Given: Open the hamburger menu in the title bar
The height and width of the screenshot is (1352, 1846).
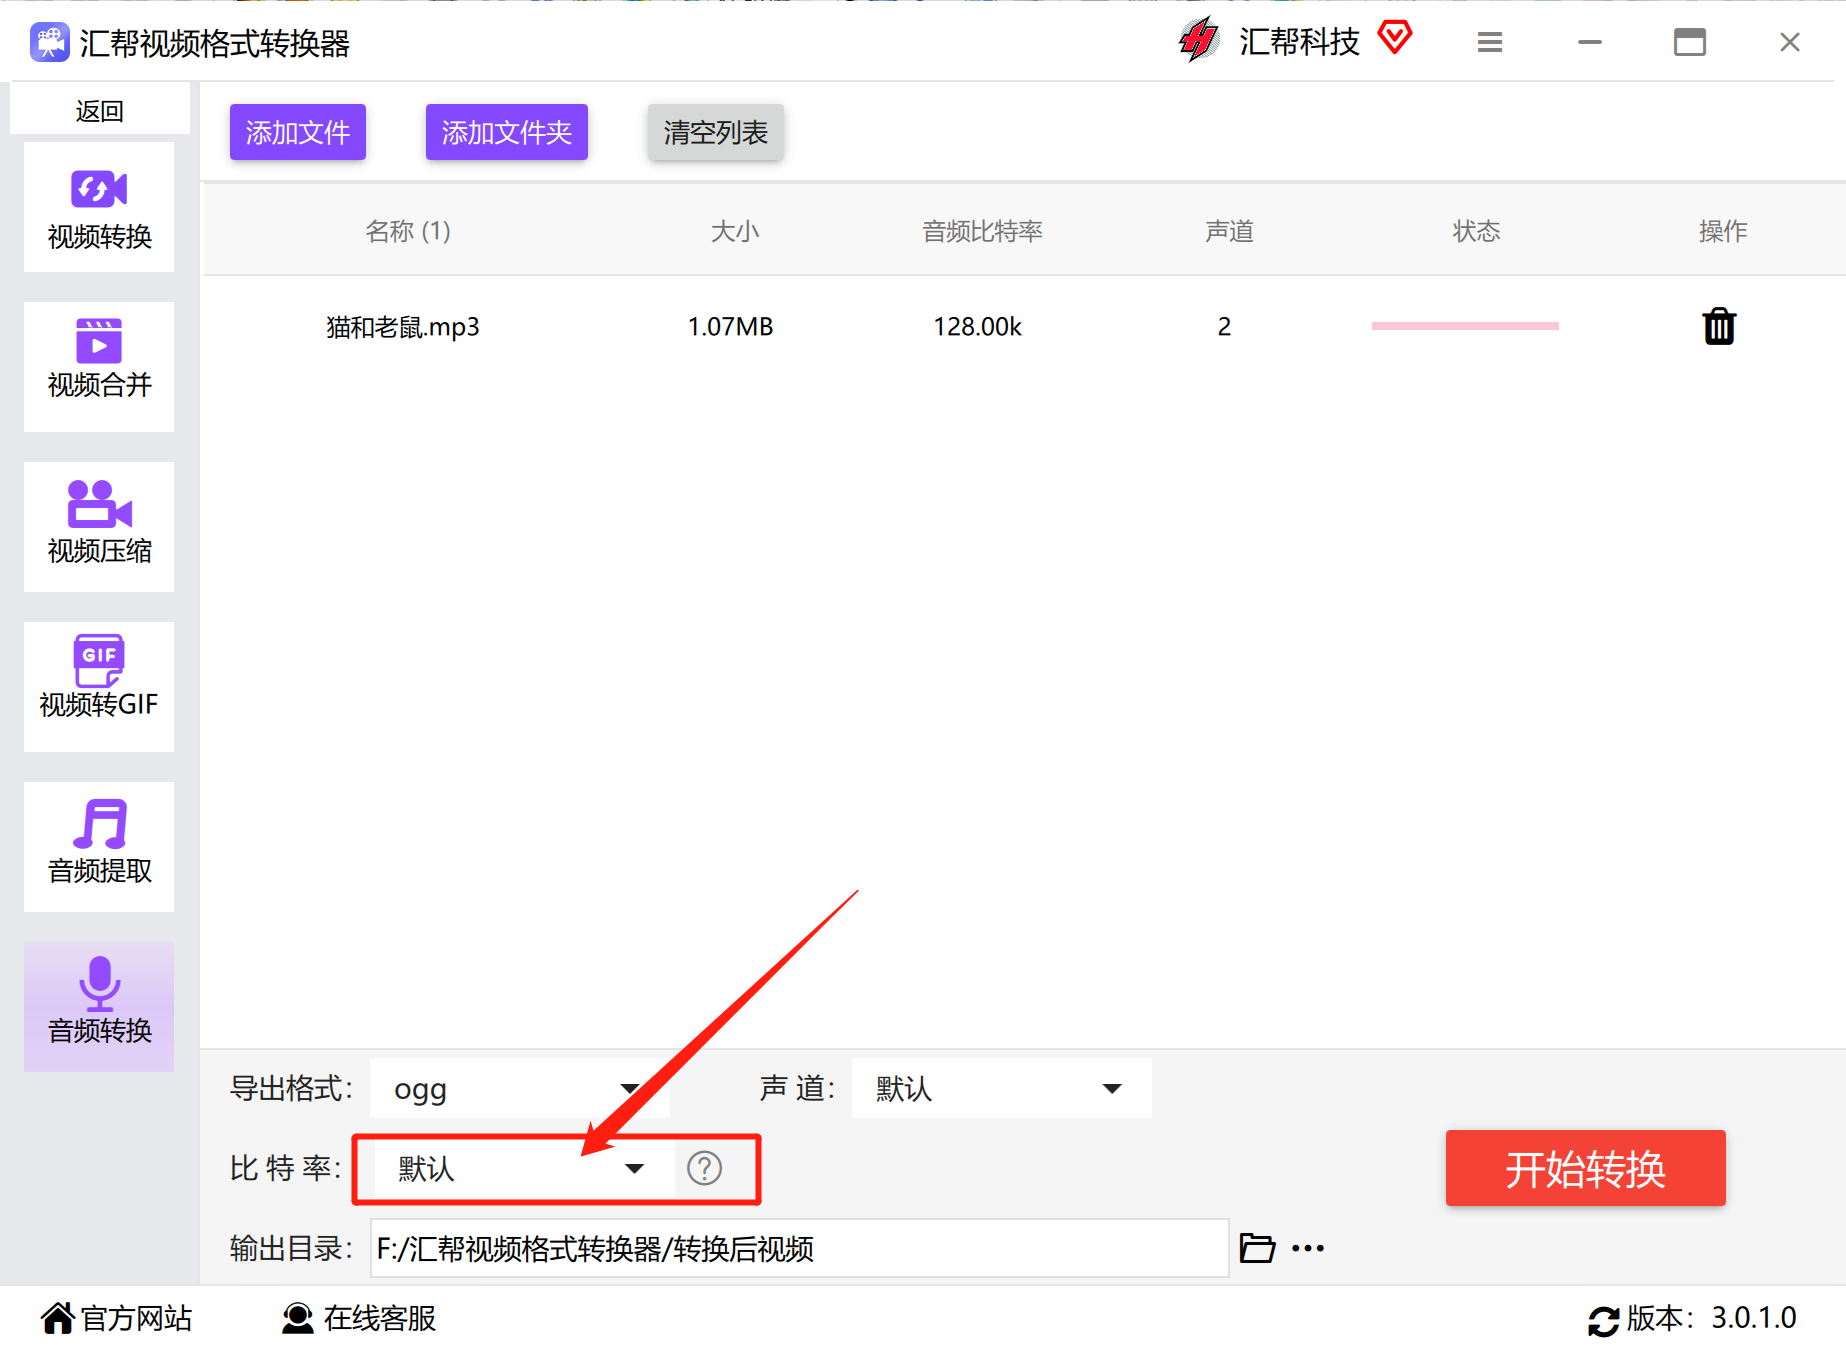Looking at the screenshot, I should 1490,42.
